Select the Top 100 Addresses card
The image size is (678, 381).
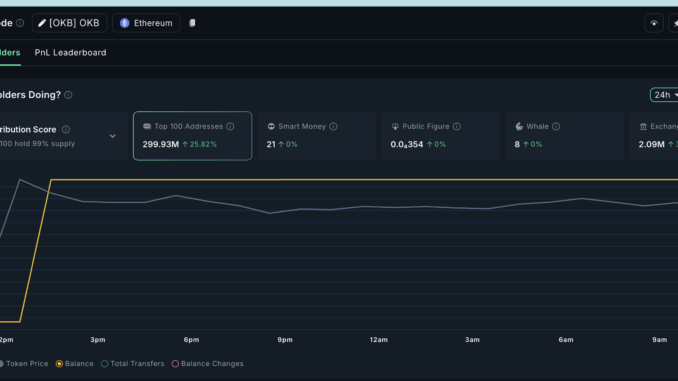coord(192,136)
